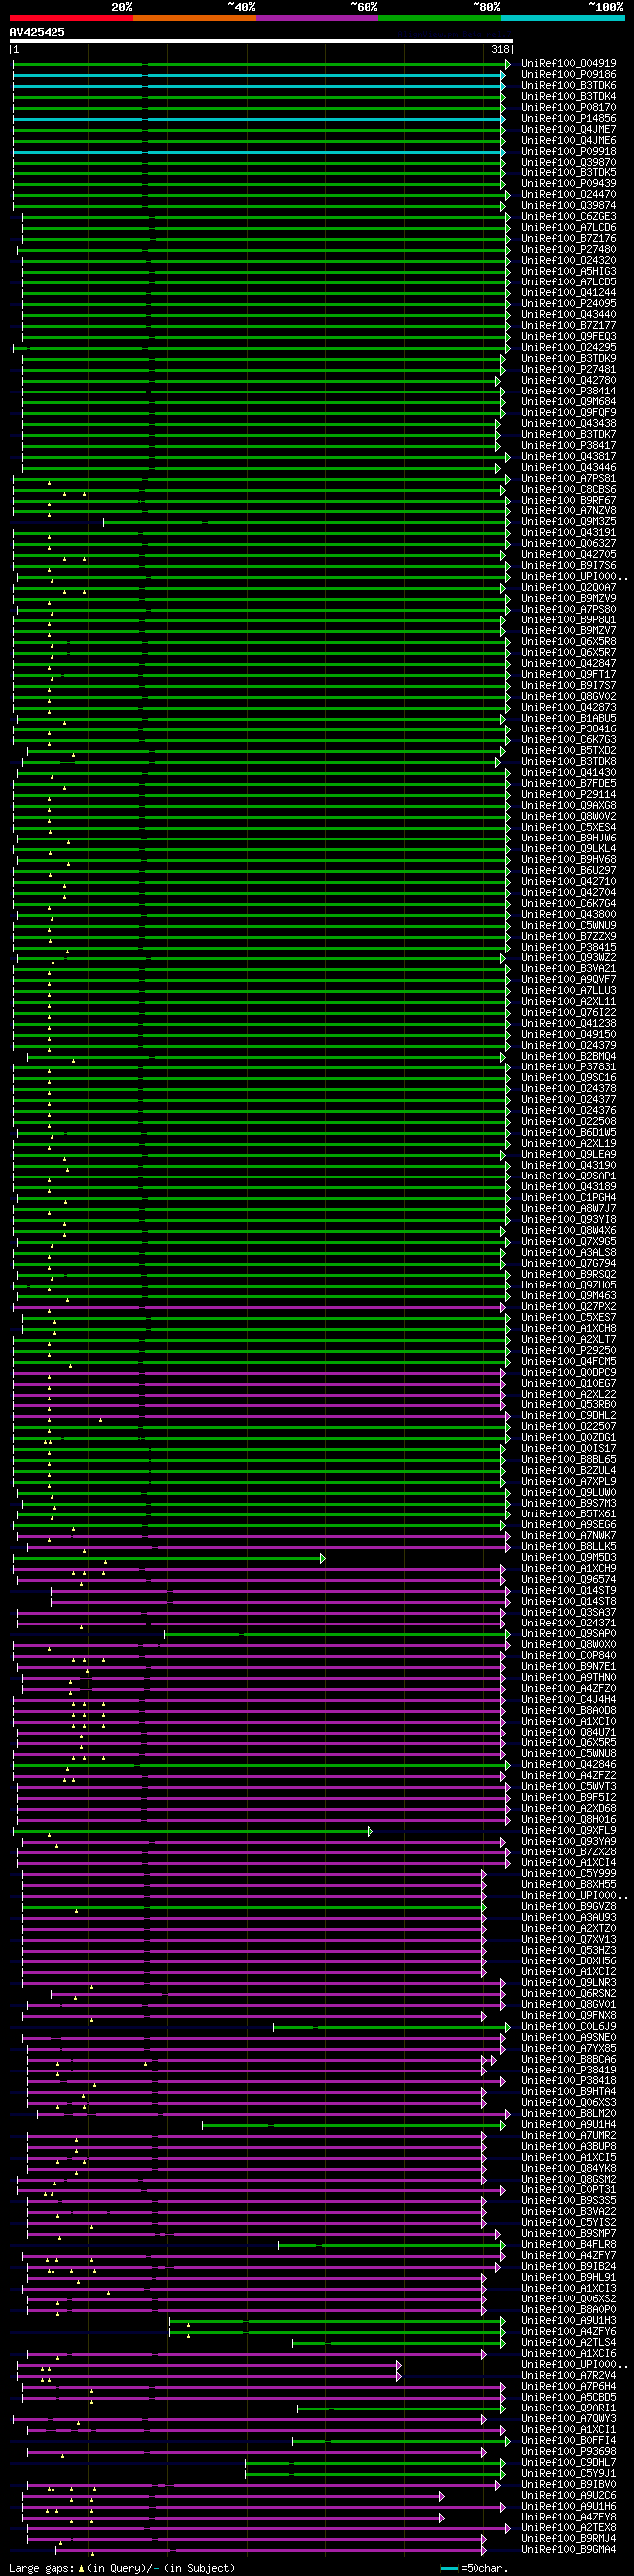Select label UniRef100_C9DHL2
634x2576 pixels.
point(568,1417)
